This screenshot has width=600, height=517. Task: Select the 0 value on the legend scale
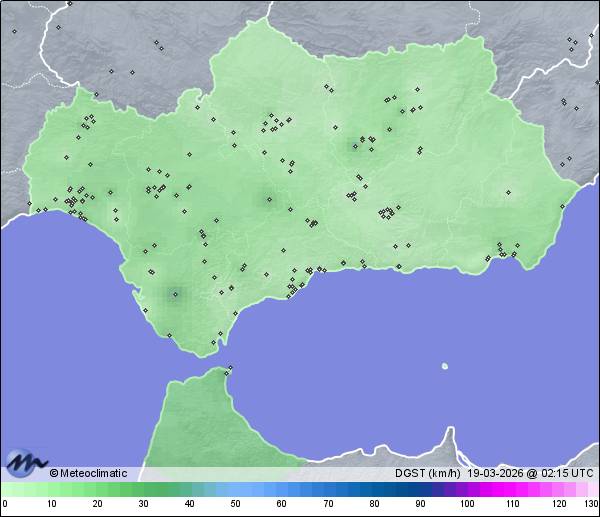tap(5, 504)
